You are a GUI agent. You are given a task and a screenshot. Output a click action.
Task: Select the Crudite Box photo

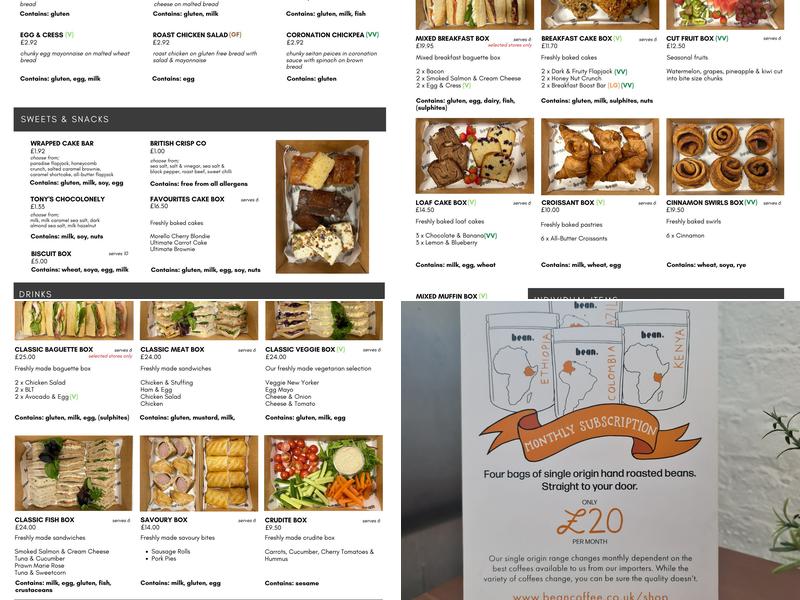[323, 473]
